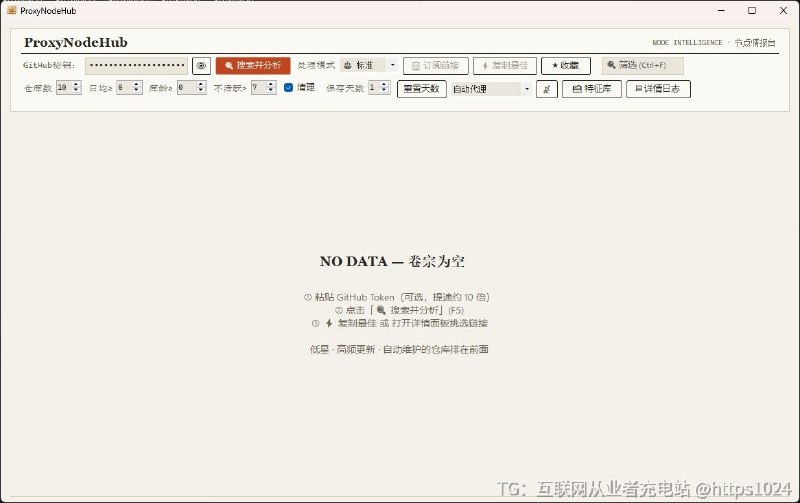This screenshot has height=503, width=800.
Task: Click the 复制最佳 lightning button
Action: [x=505, y=66]
